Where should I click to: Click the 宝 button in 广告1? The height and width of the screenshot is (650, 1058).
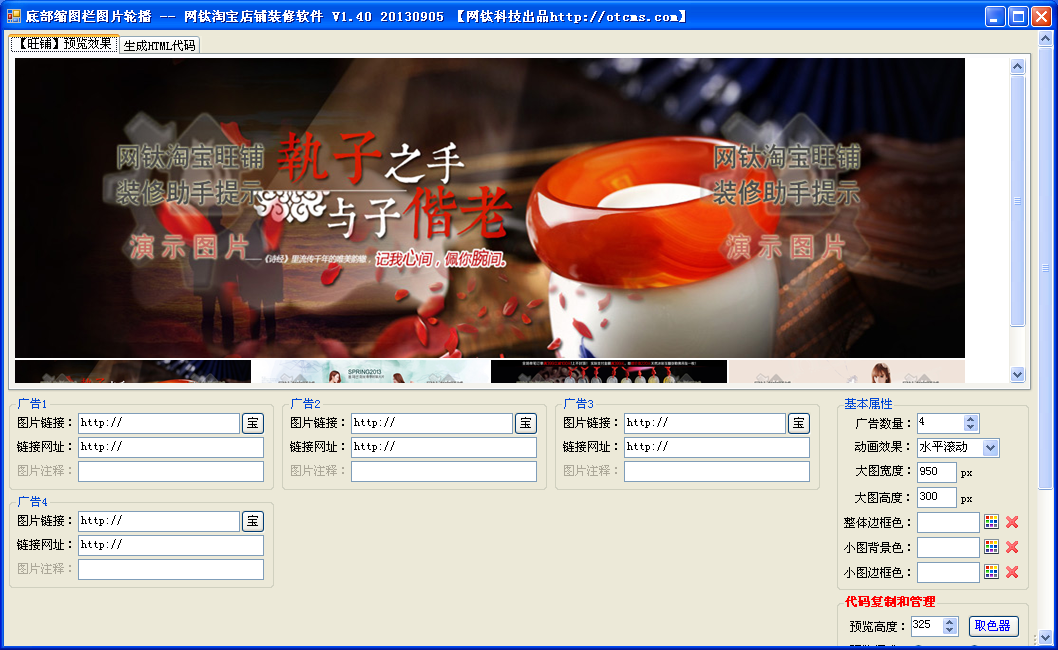click(x=253, y=423)
